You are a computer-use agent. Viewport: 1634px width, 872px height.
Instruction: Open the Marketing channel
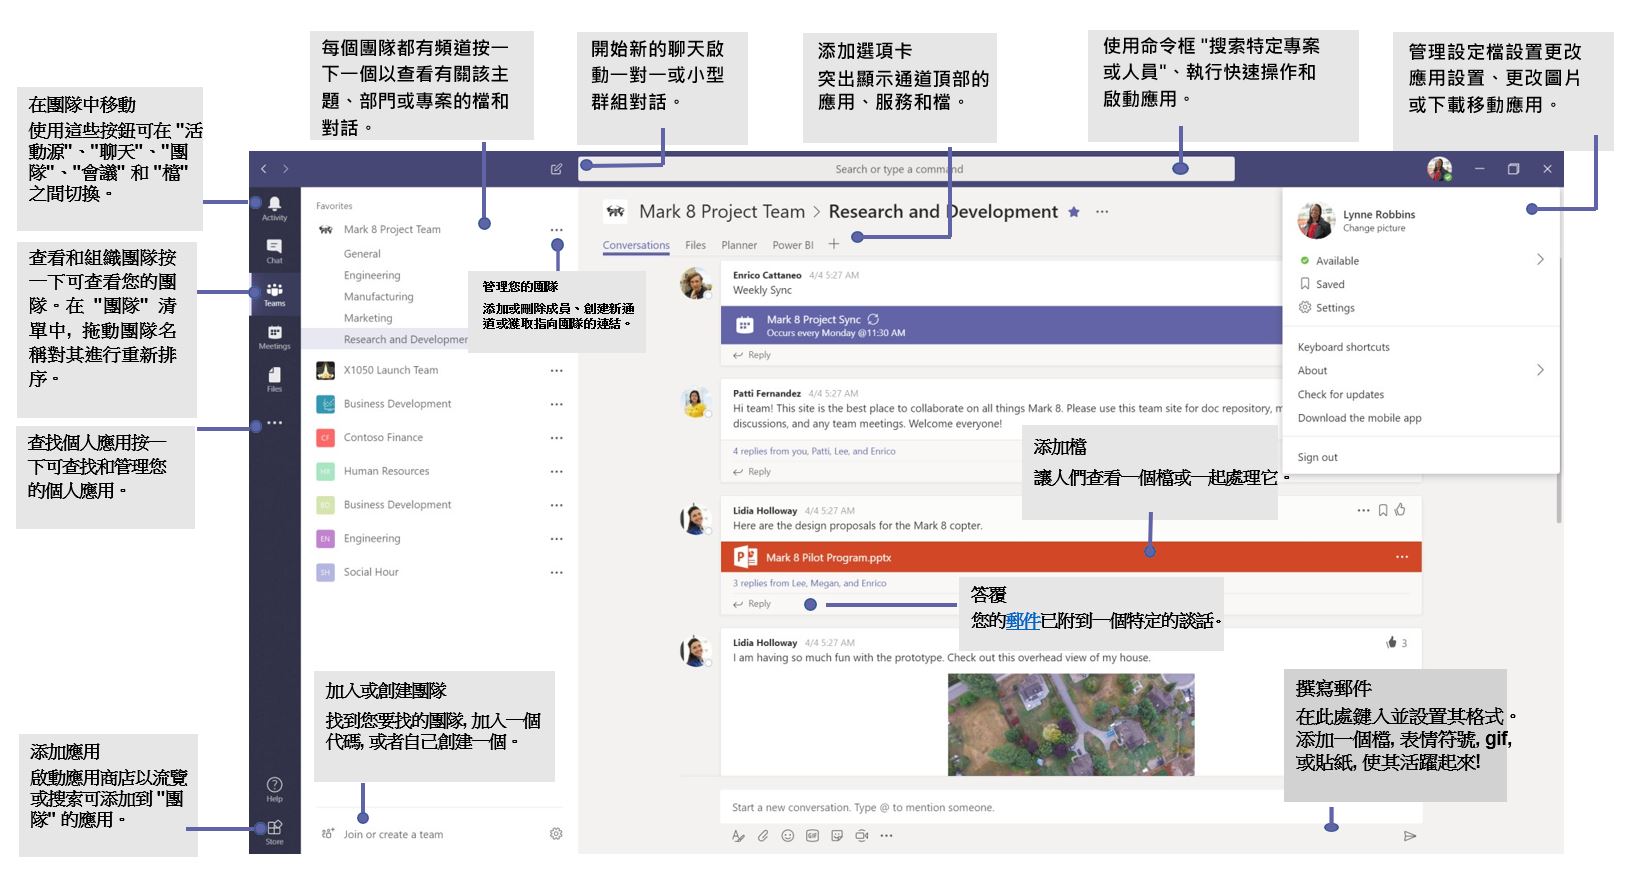click(x=368, y=318)
